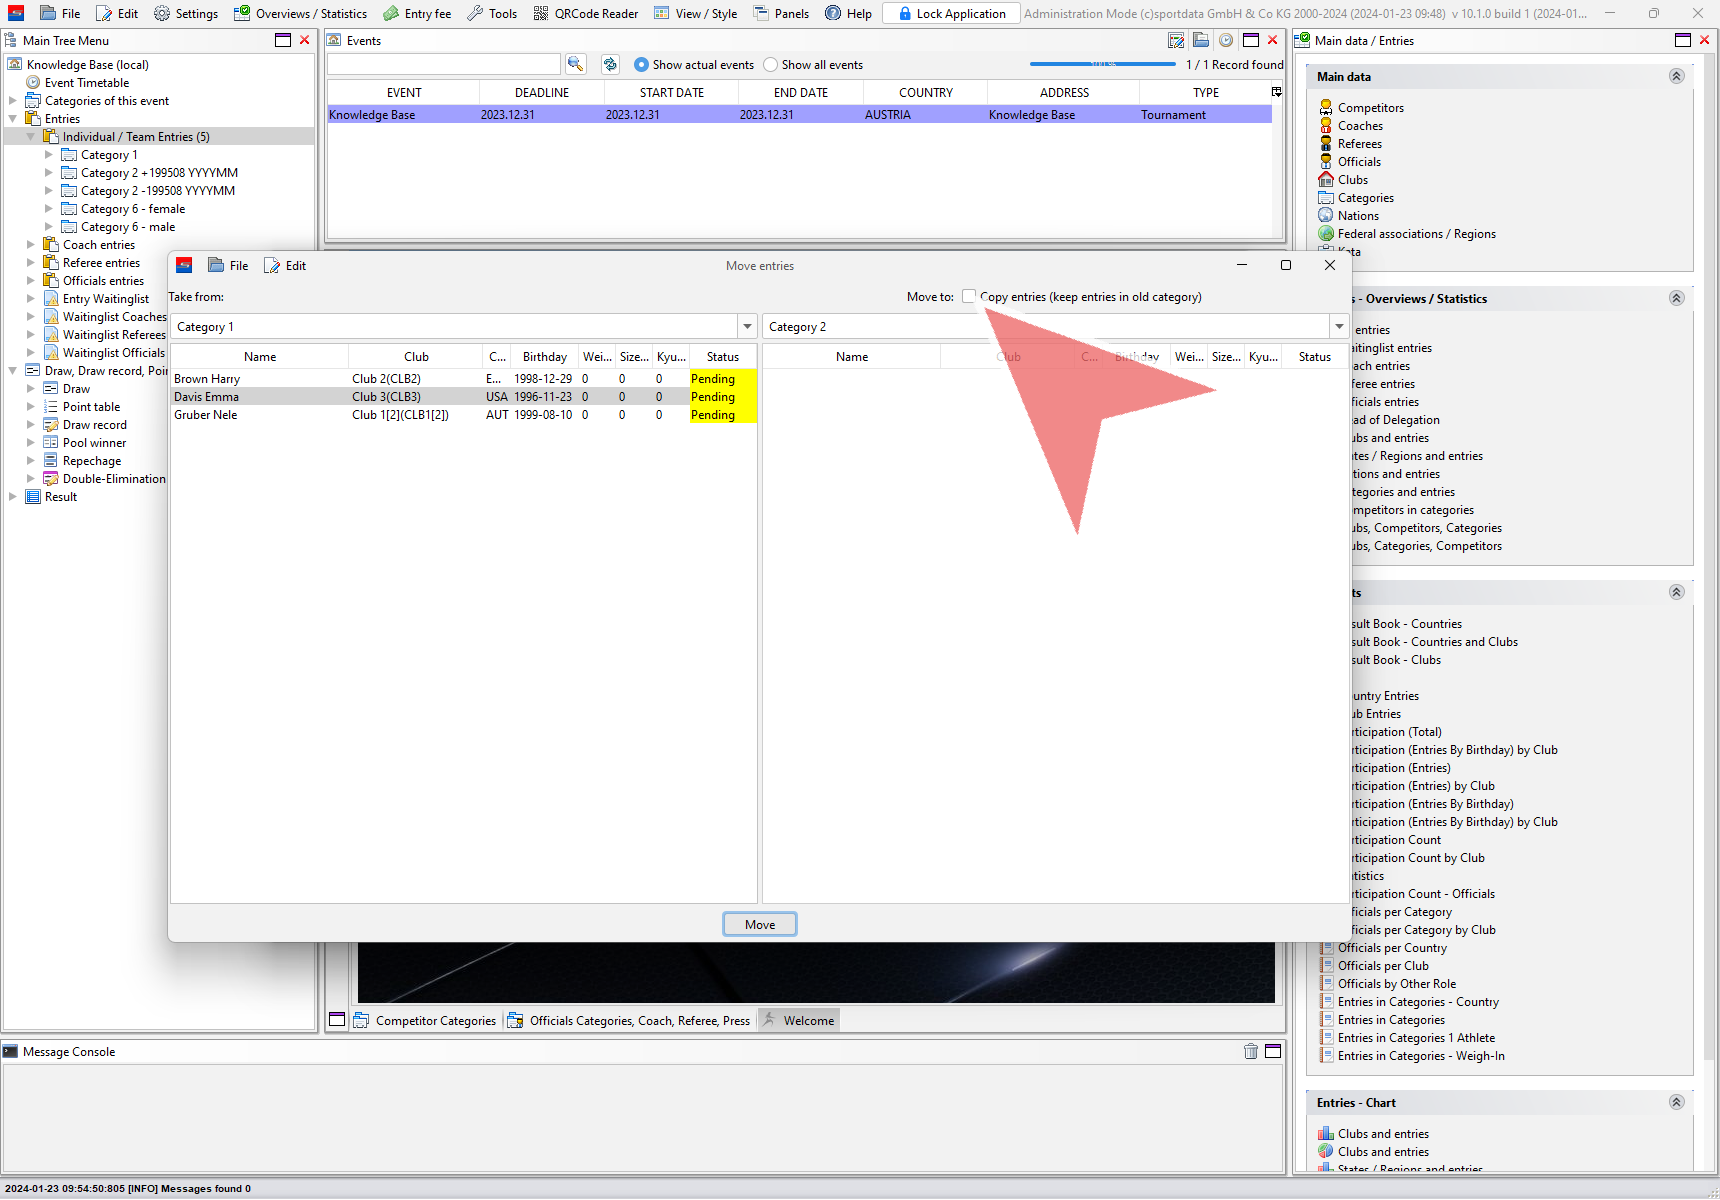Click Status column header in Take from table
The width and height of the screenshot is (1720, 1200).
pos(723,356)
